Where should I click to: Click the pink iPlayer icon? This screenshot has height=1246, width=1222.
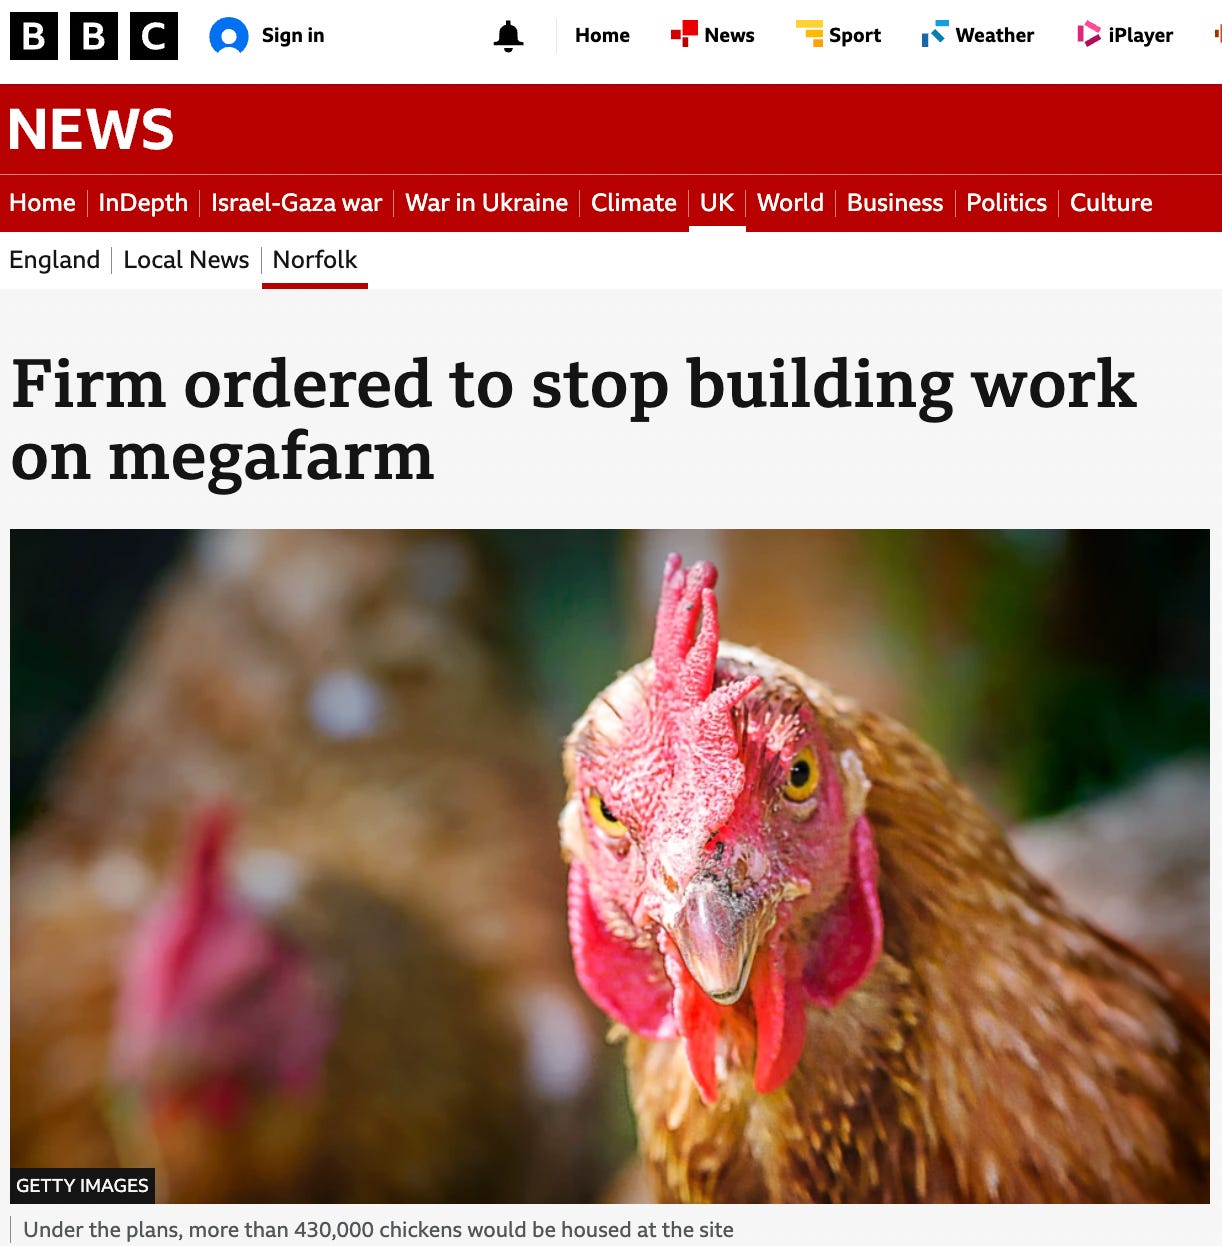(1088, 35)
